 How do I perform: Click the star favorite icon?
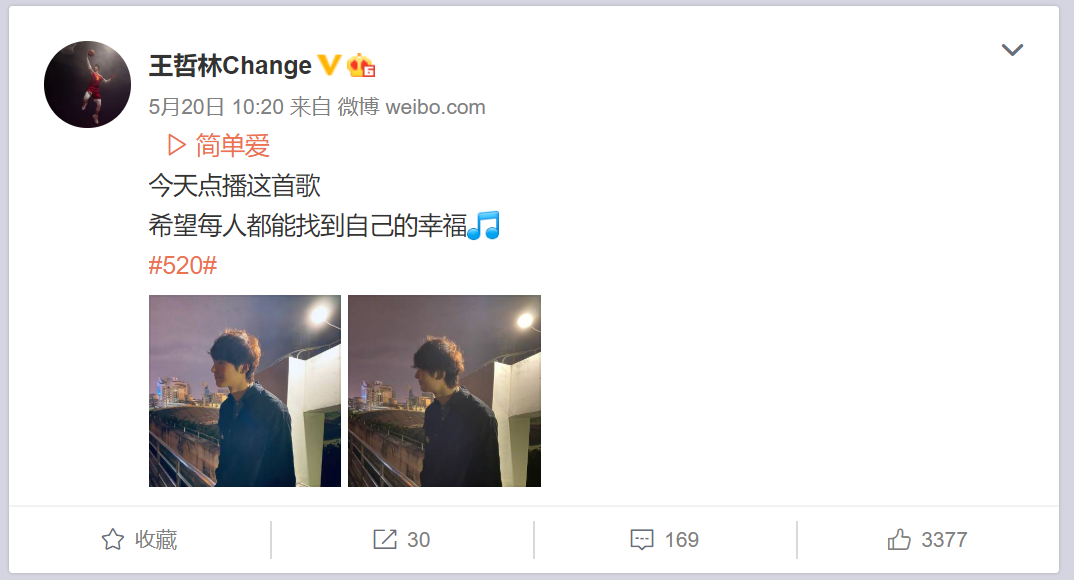pyautogui.click(x=113, y=540)
